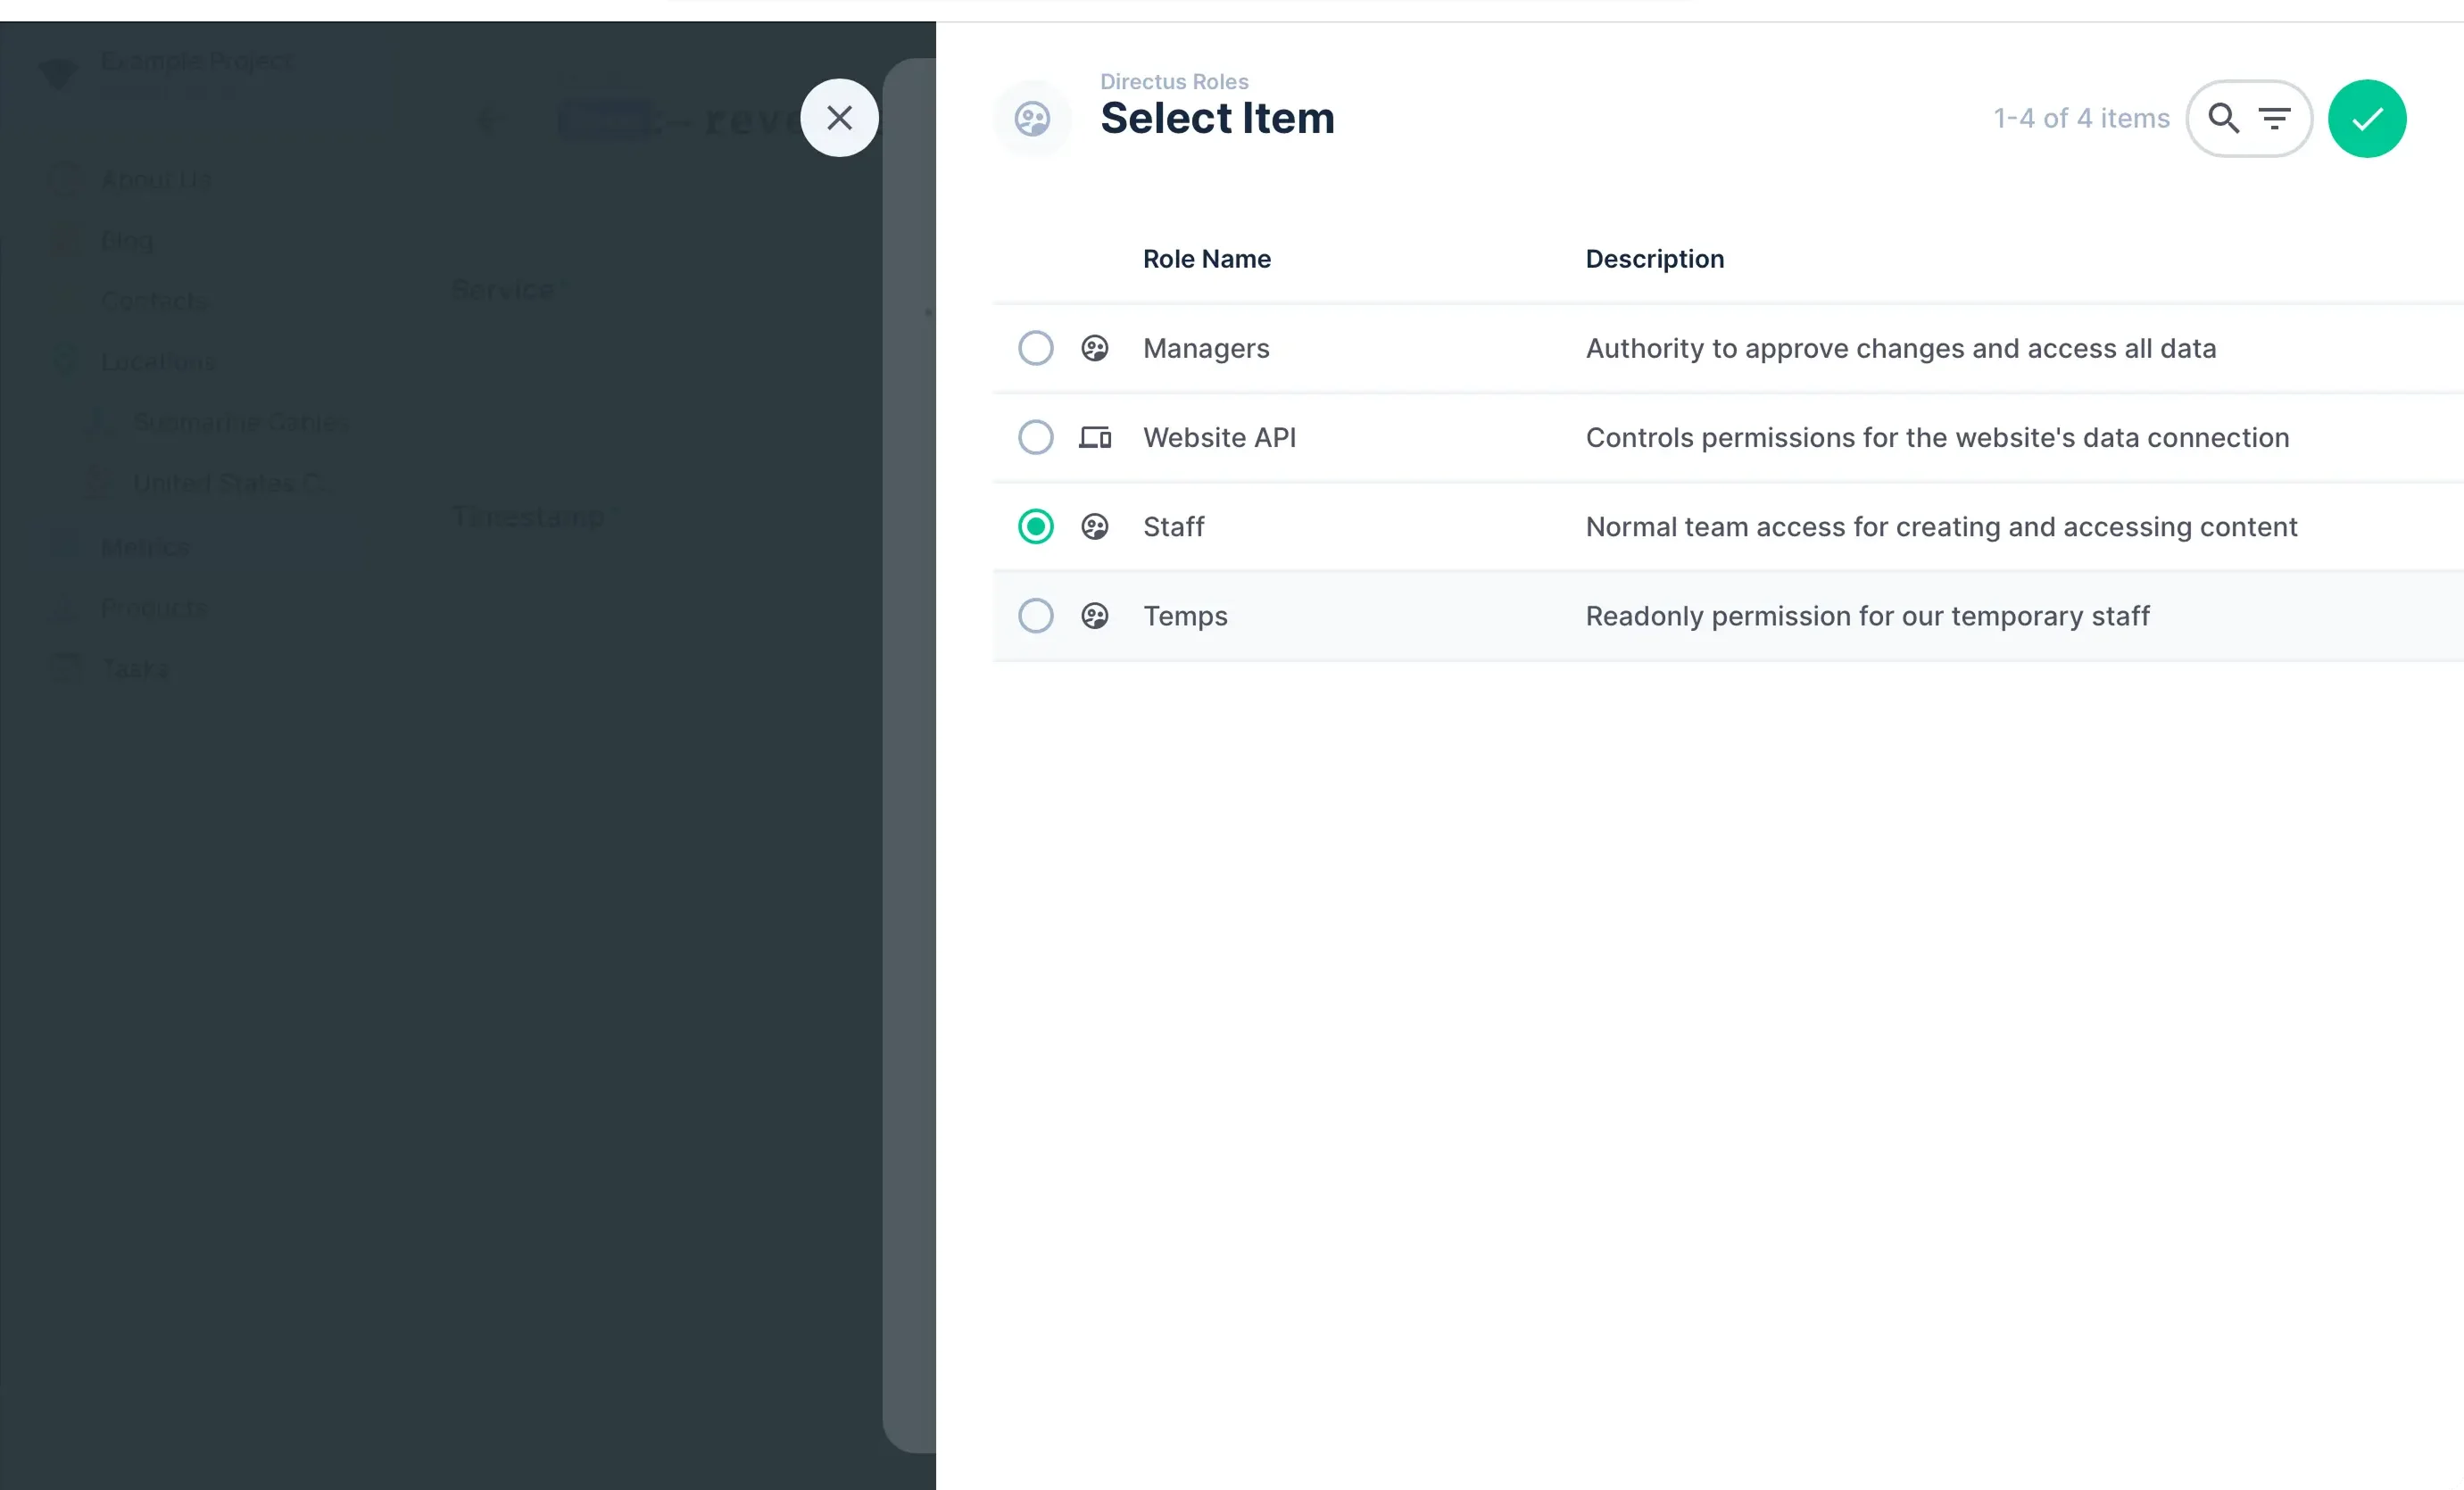Screen dimensions: 2464x1490
Task: Choose the Website API radio button
Action: coord(1035,437)
